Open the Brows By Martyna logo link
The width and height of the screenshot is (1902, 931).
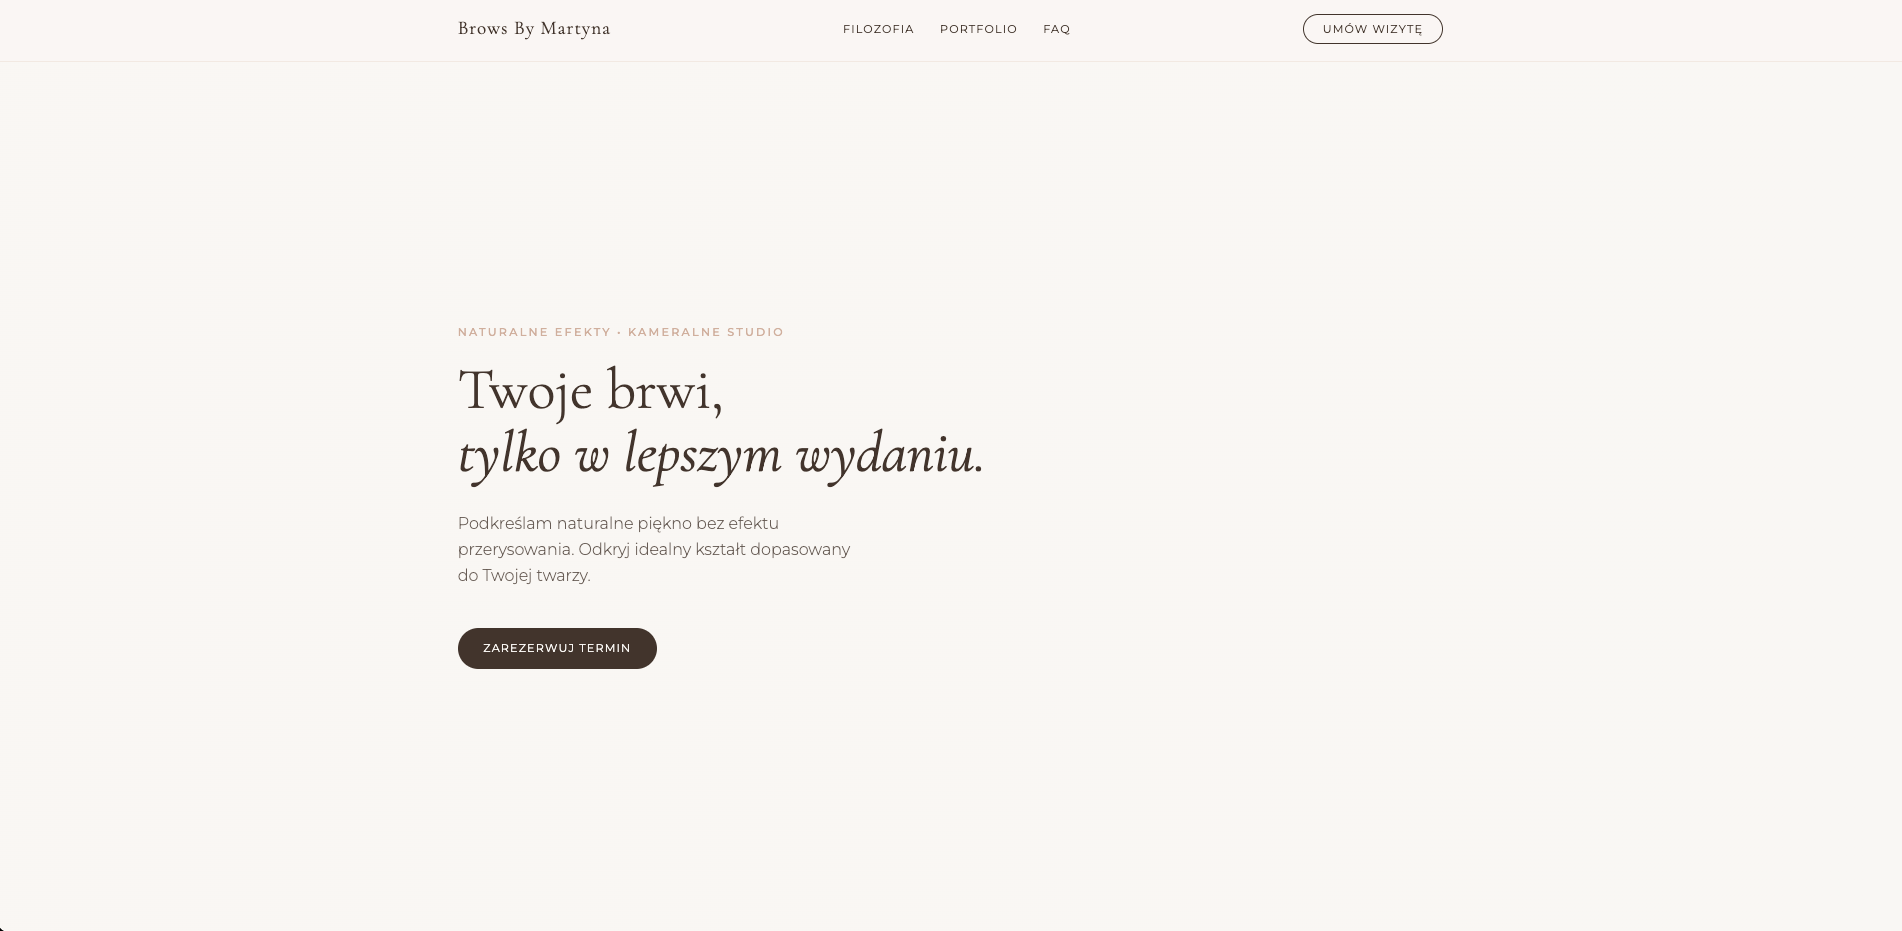534,29
